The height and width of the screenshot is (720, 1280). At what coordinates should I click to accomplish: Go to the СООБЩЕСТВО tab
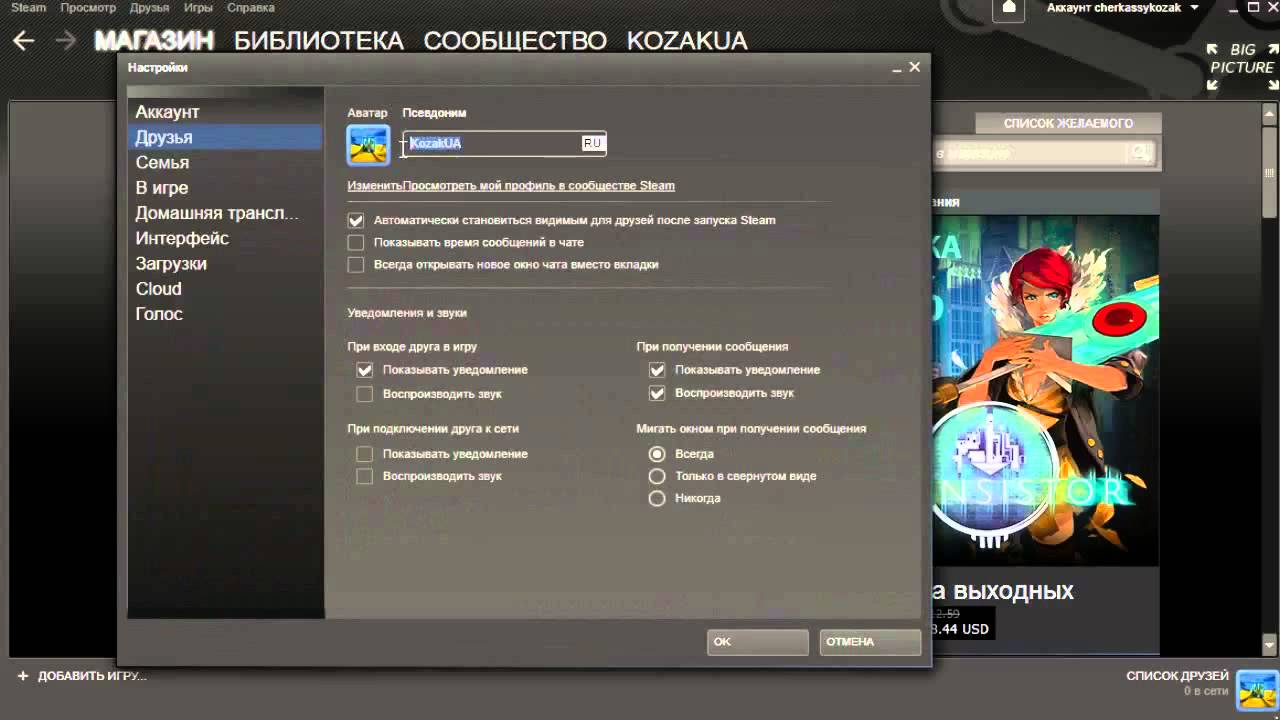coord(515,41)
